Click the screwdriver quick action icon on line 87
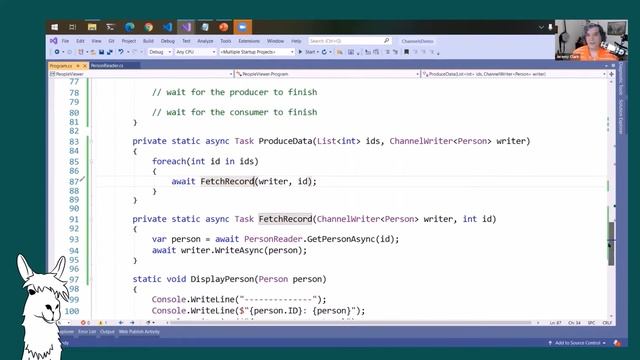 pos(83,179)
